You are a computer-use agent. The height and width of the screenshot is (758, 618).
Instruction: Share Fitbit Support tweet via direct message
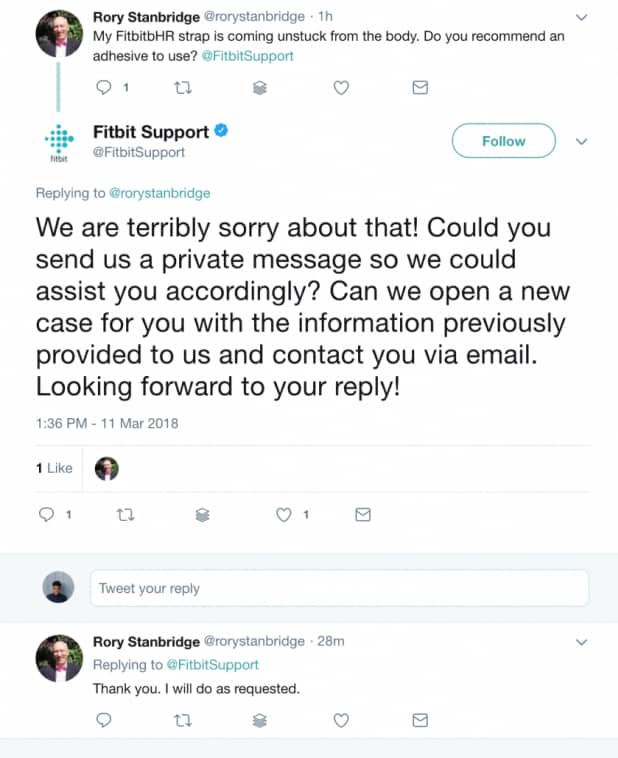(x=363, y=515)
